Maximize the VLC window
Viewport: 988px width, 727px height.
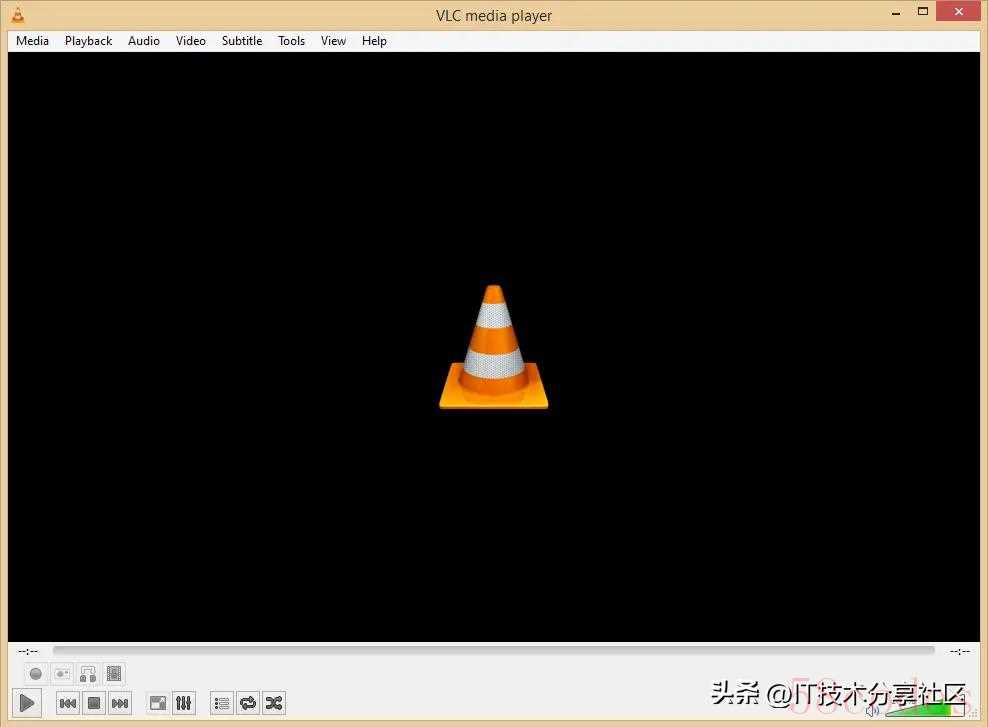point(923,11)
